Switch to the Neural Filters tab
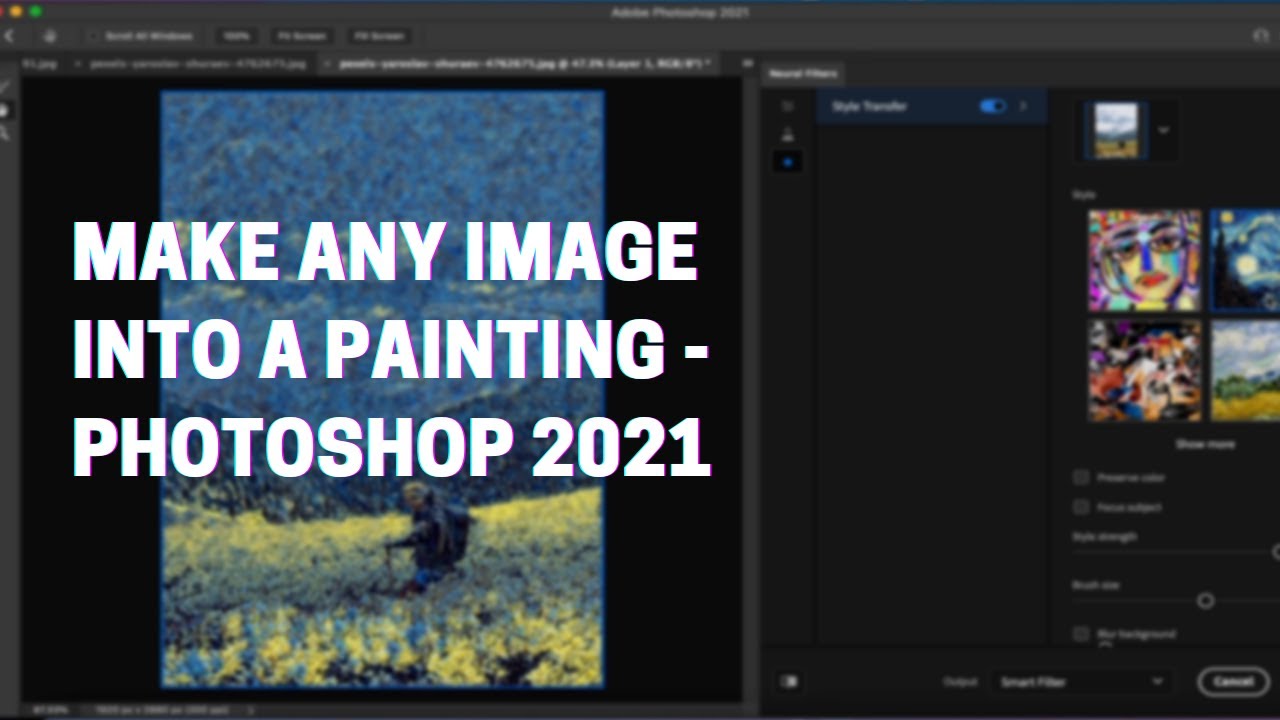This screenshot has height=720, width=1280. pyautogui.click(x=803, y=73)
